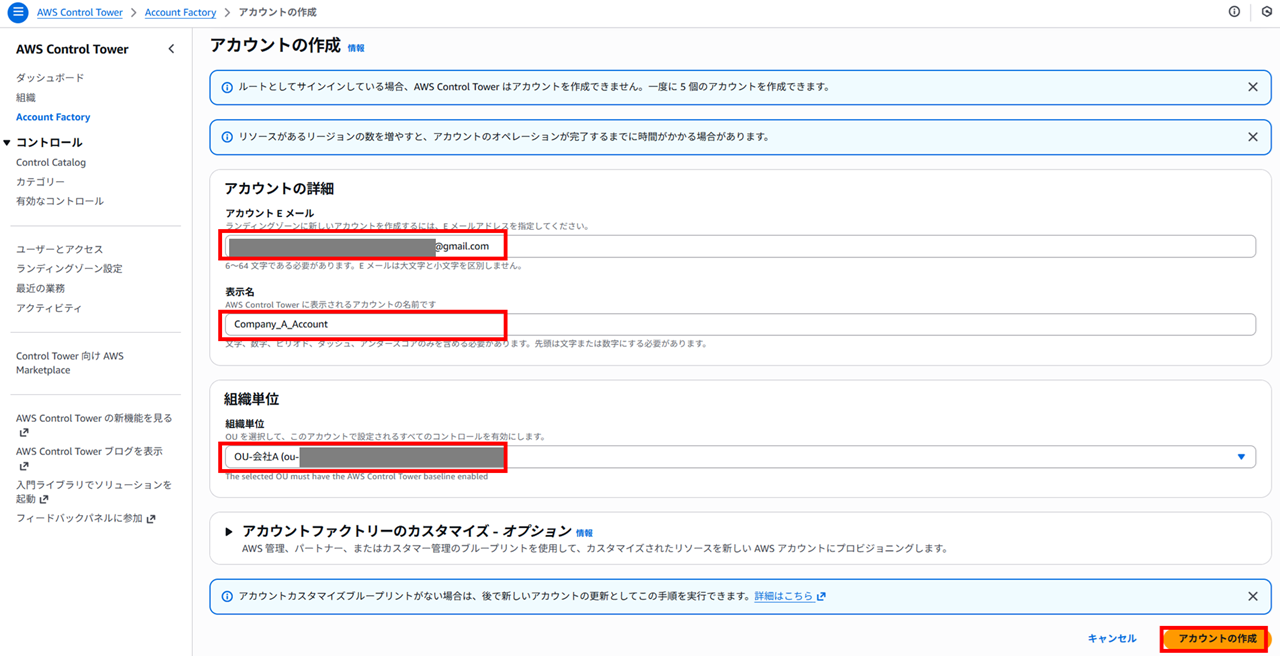
Task: Click the アカウントの作成 button
Action: click(x=1215, y=638)
